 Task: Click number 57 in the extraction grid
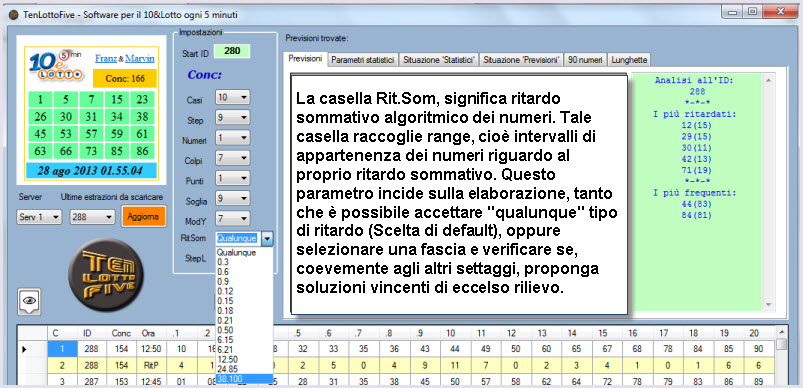tap(92, 134)
